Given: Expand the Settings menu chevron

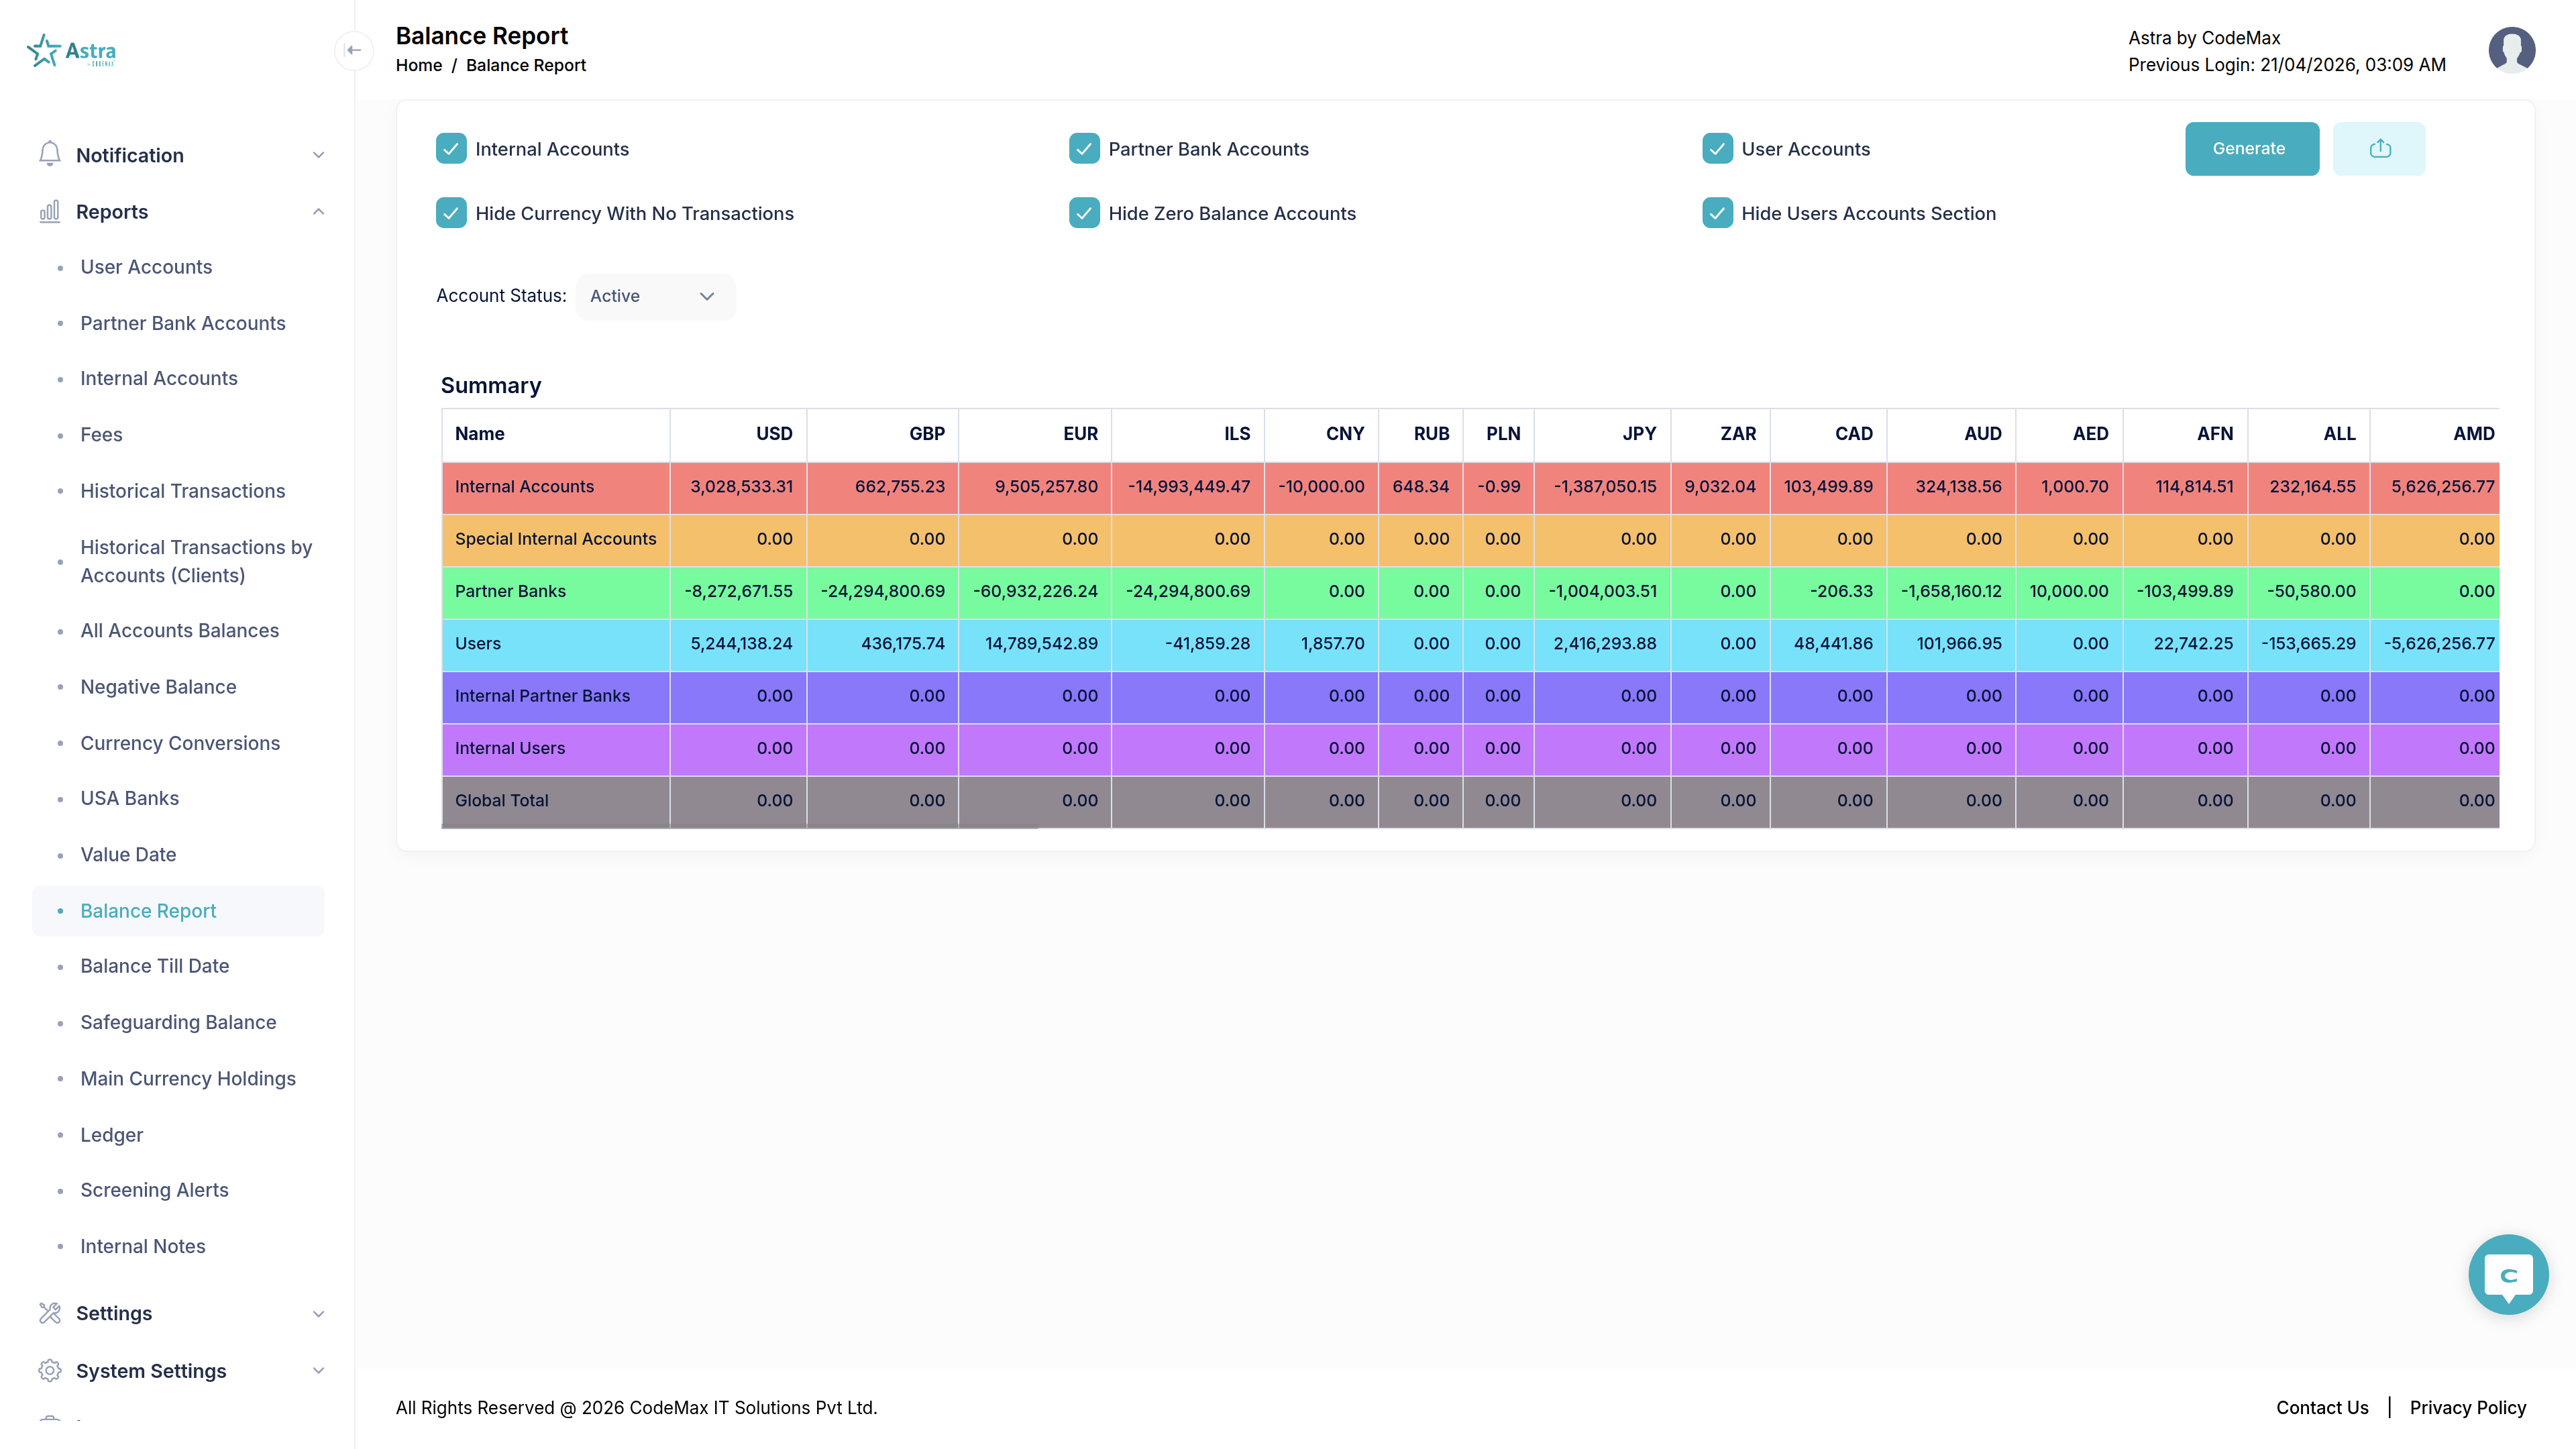Looking at the screenshot, I should click(x=318, y=1313).
